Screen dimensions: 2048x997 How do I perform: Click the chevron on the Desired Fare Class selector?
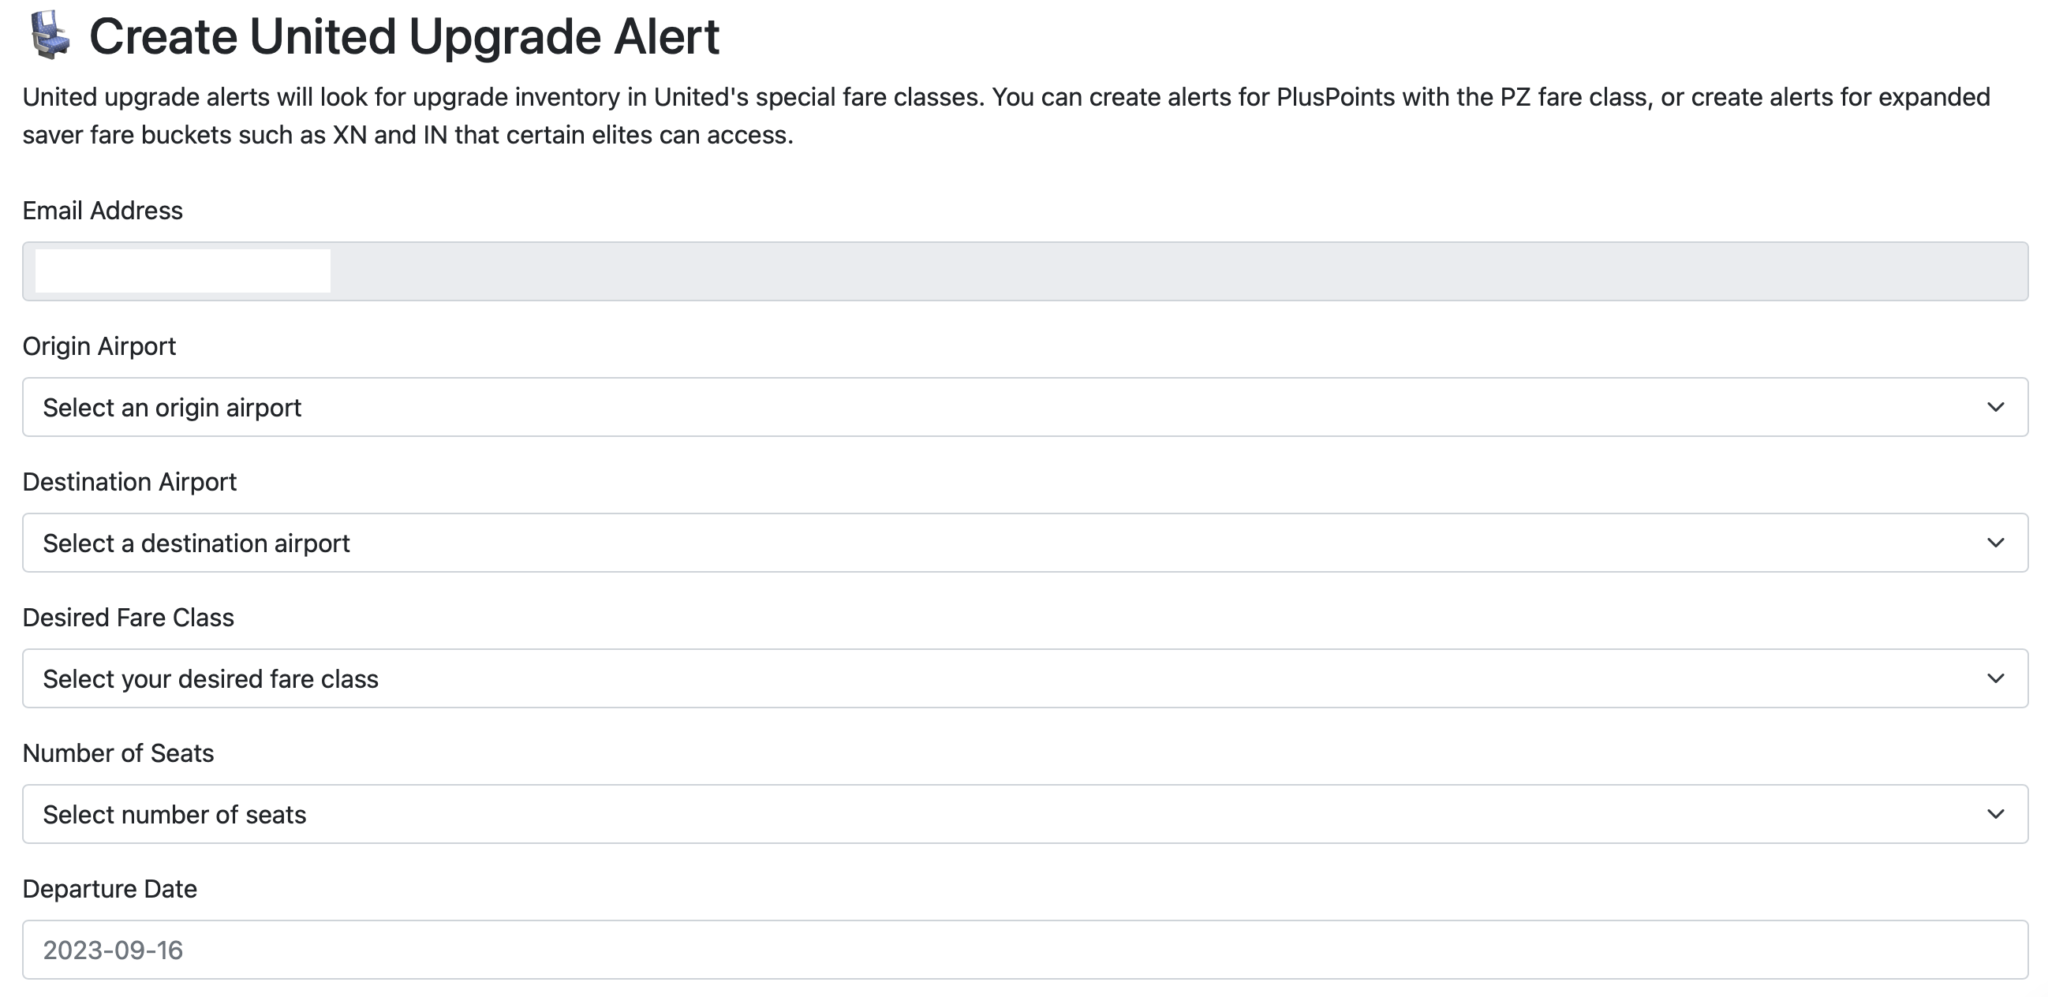(1996, 678)
